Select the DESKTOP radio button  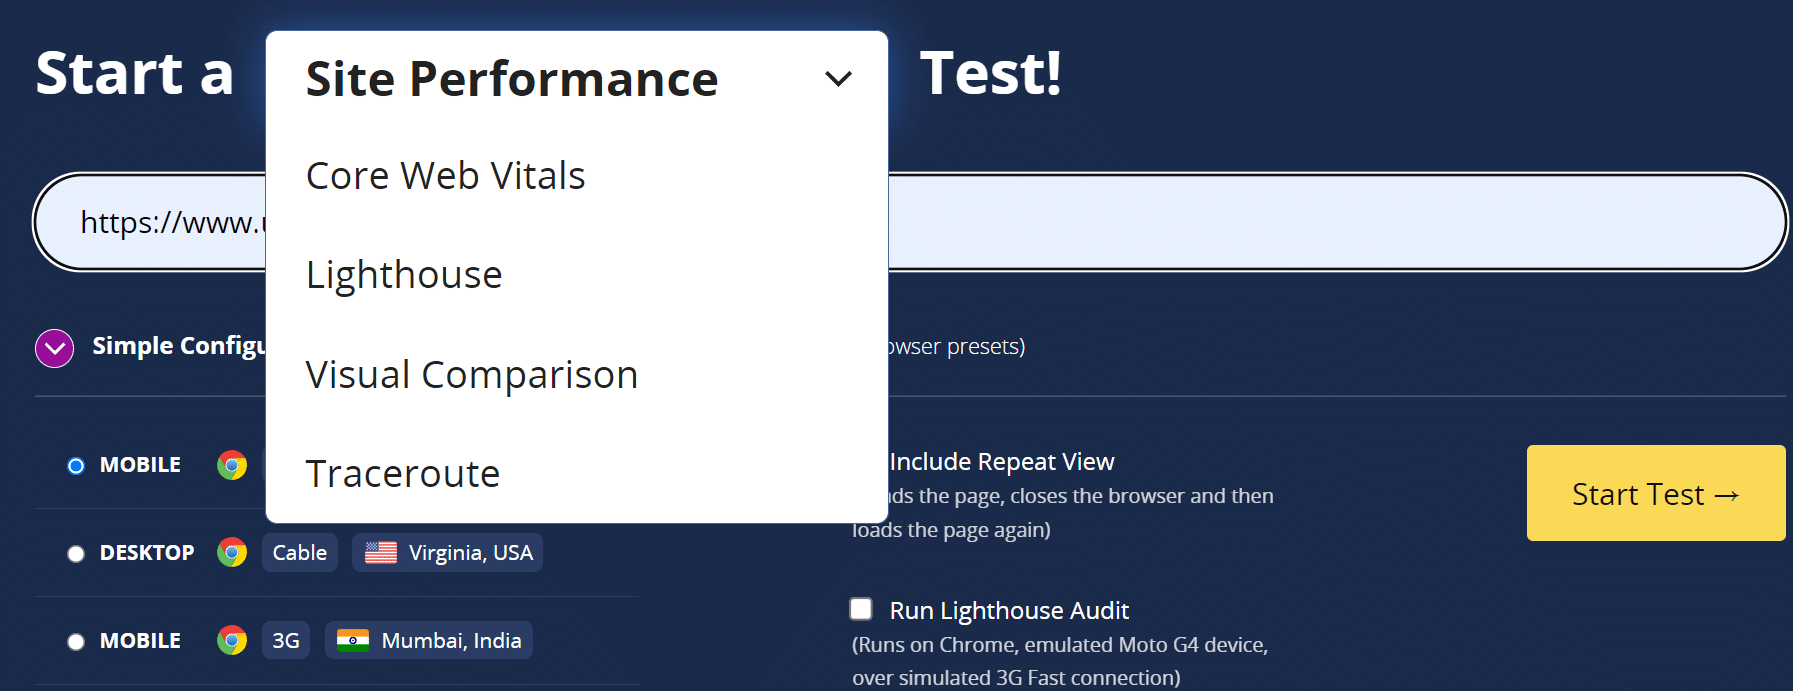(x=76, y=554)
